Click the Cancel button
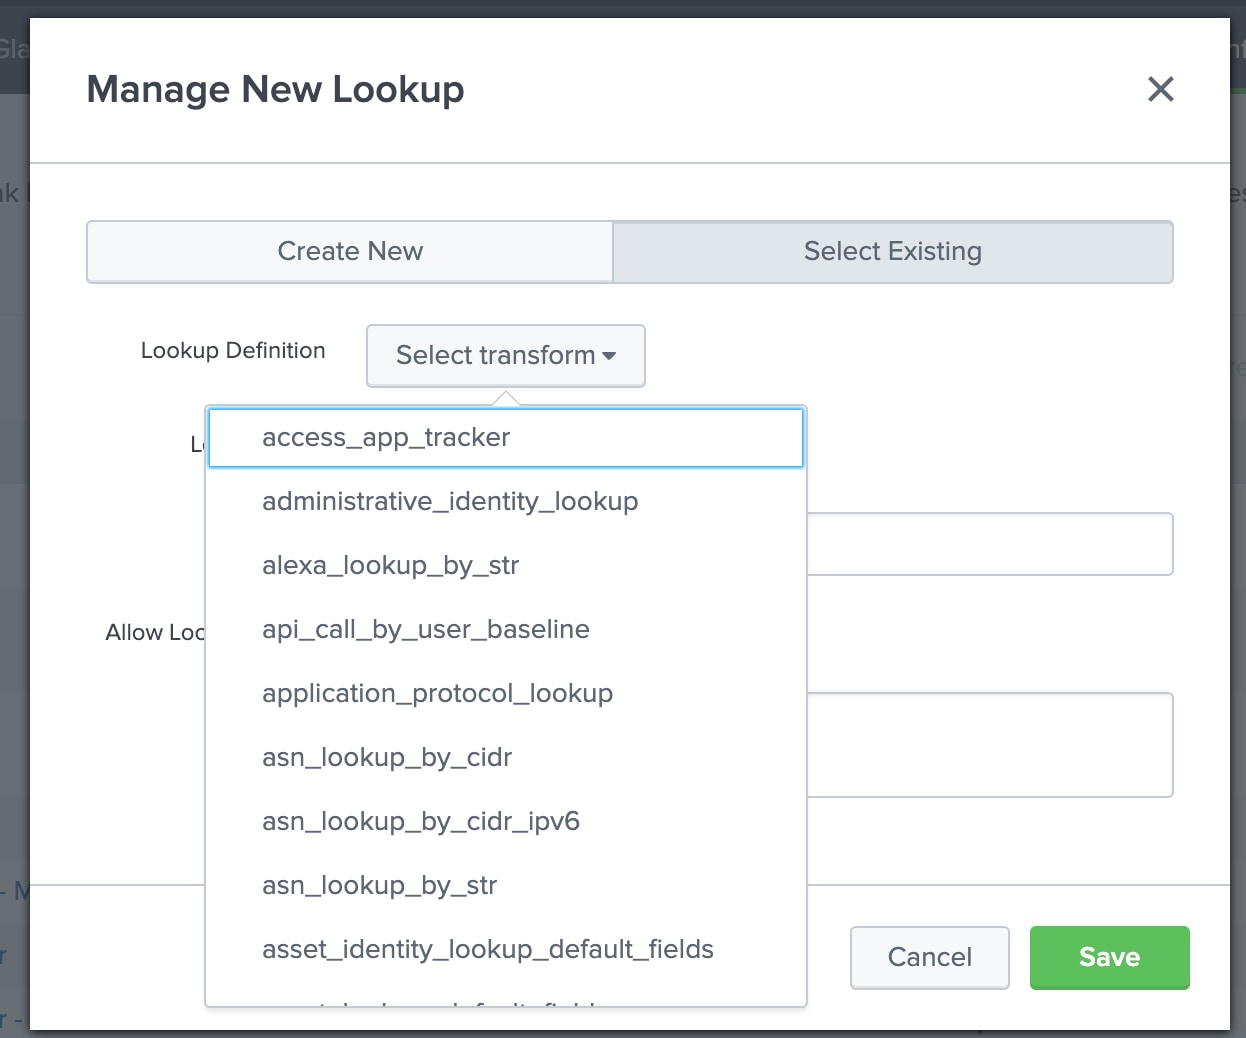The width and height of the screenshot is (1246, 1038). click(x=929, y=957)
